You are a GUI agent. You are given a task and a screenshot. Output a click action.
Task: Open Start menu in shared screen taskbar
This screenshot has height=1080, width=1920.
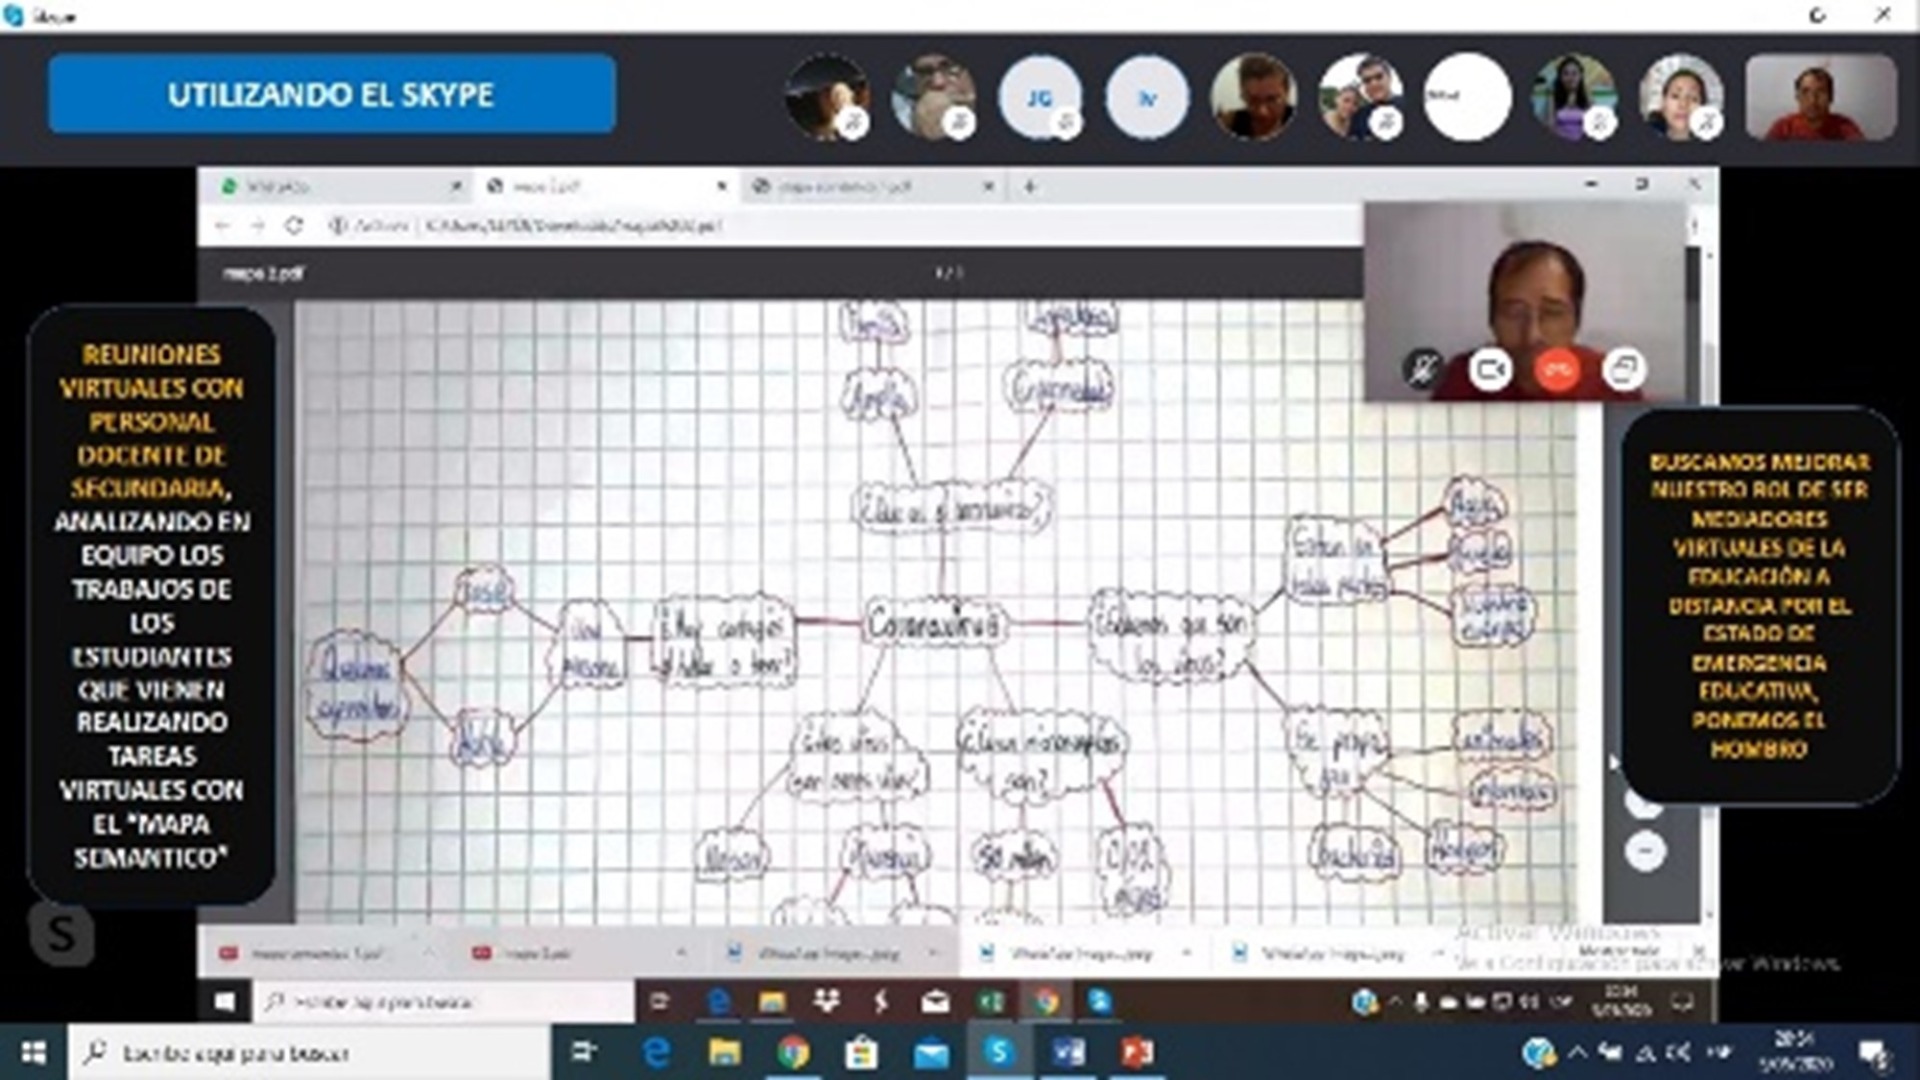(225, 1001)
